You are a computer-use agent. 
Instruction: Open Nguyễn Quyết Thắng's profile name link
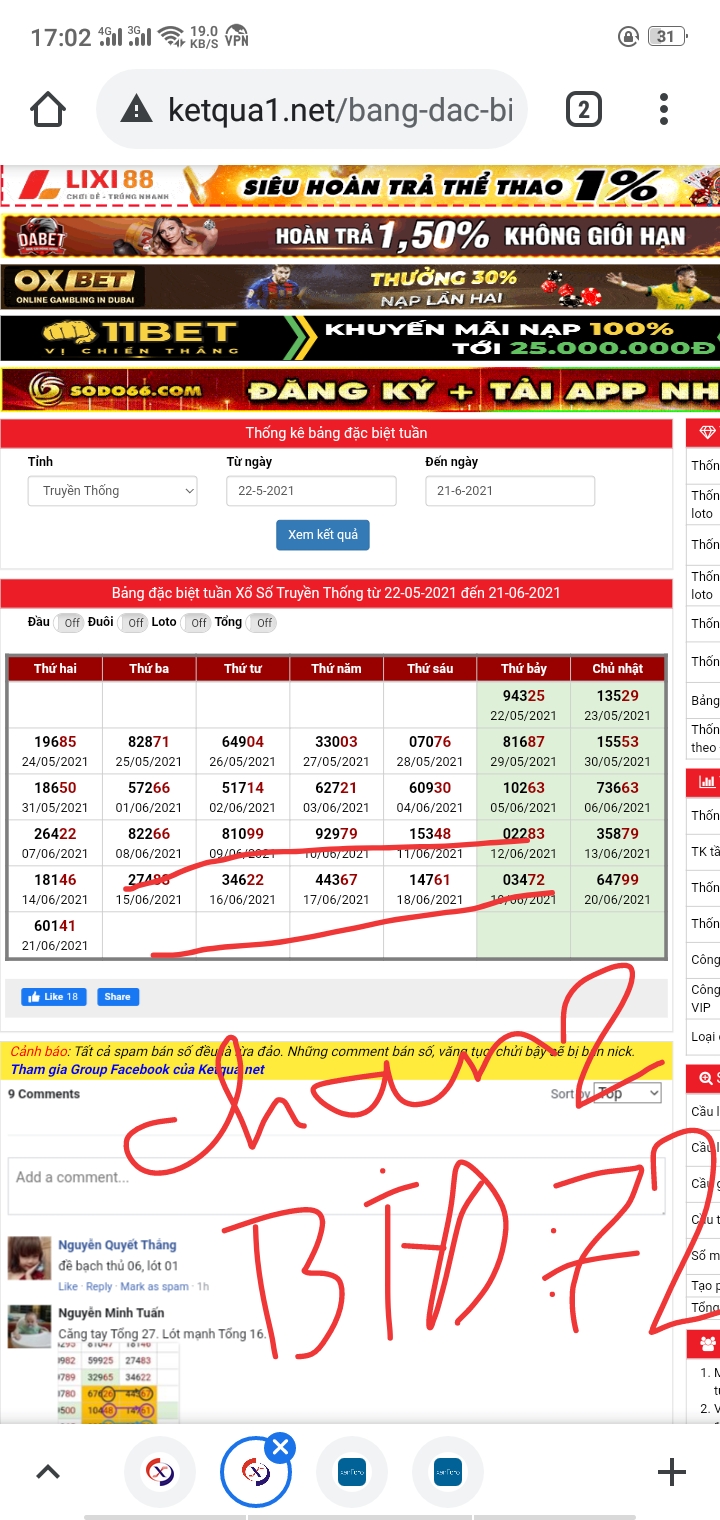click(x=117, y=1245)
